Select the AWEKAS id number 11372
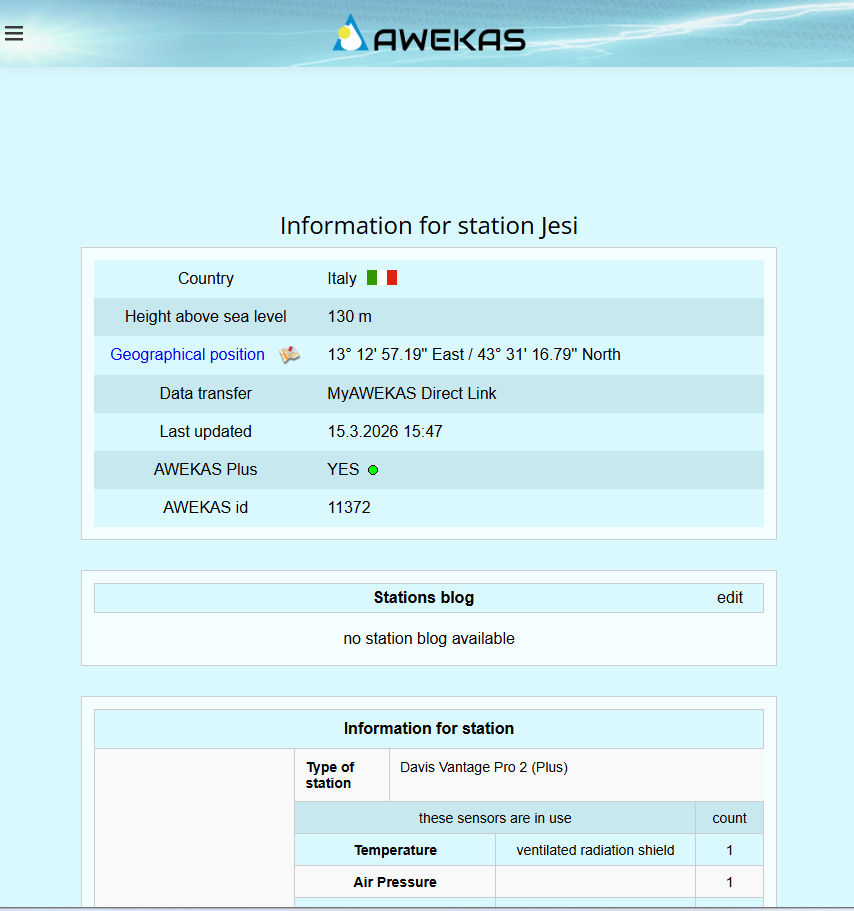Image resolution: width=854 pixels, height=911 pixels. click(x=348, y=508)
